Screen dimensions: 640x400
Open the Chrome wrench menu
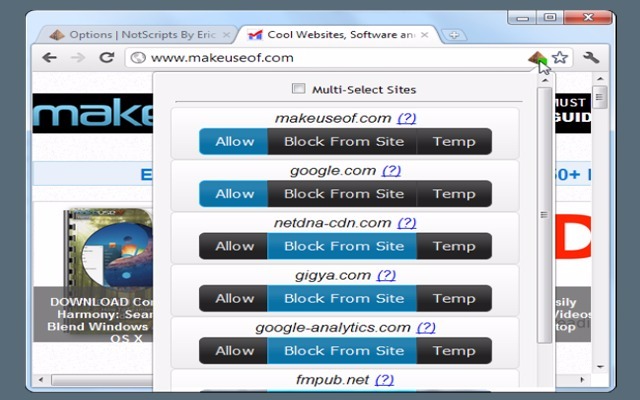pos(591,57)
